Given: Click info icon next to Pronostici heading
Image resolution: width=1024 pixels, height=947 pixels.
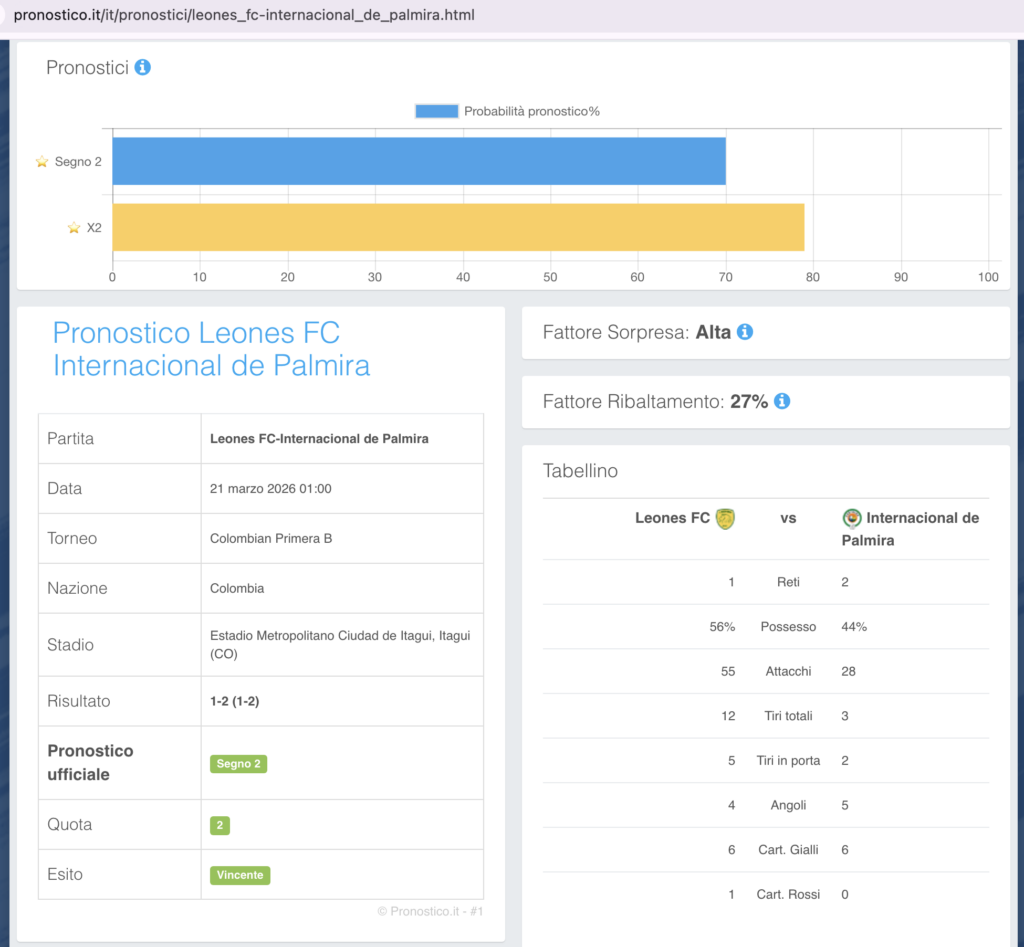Looking at the screenshot, I should pos(142,68).
